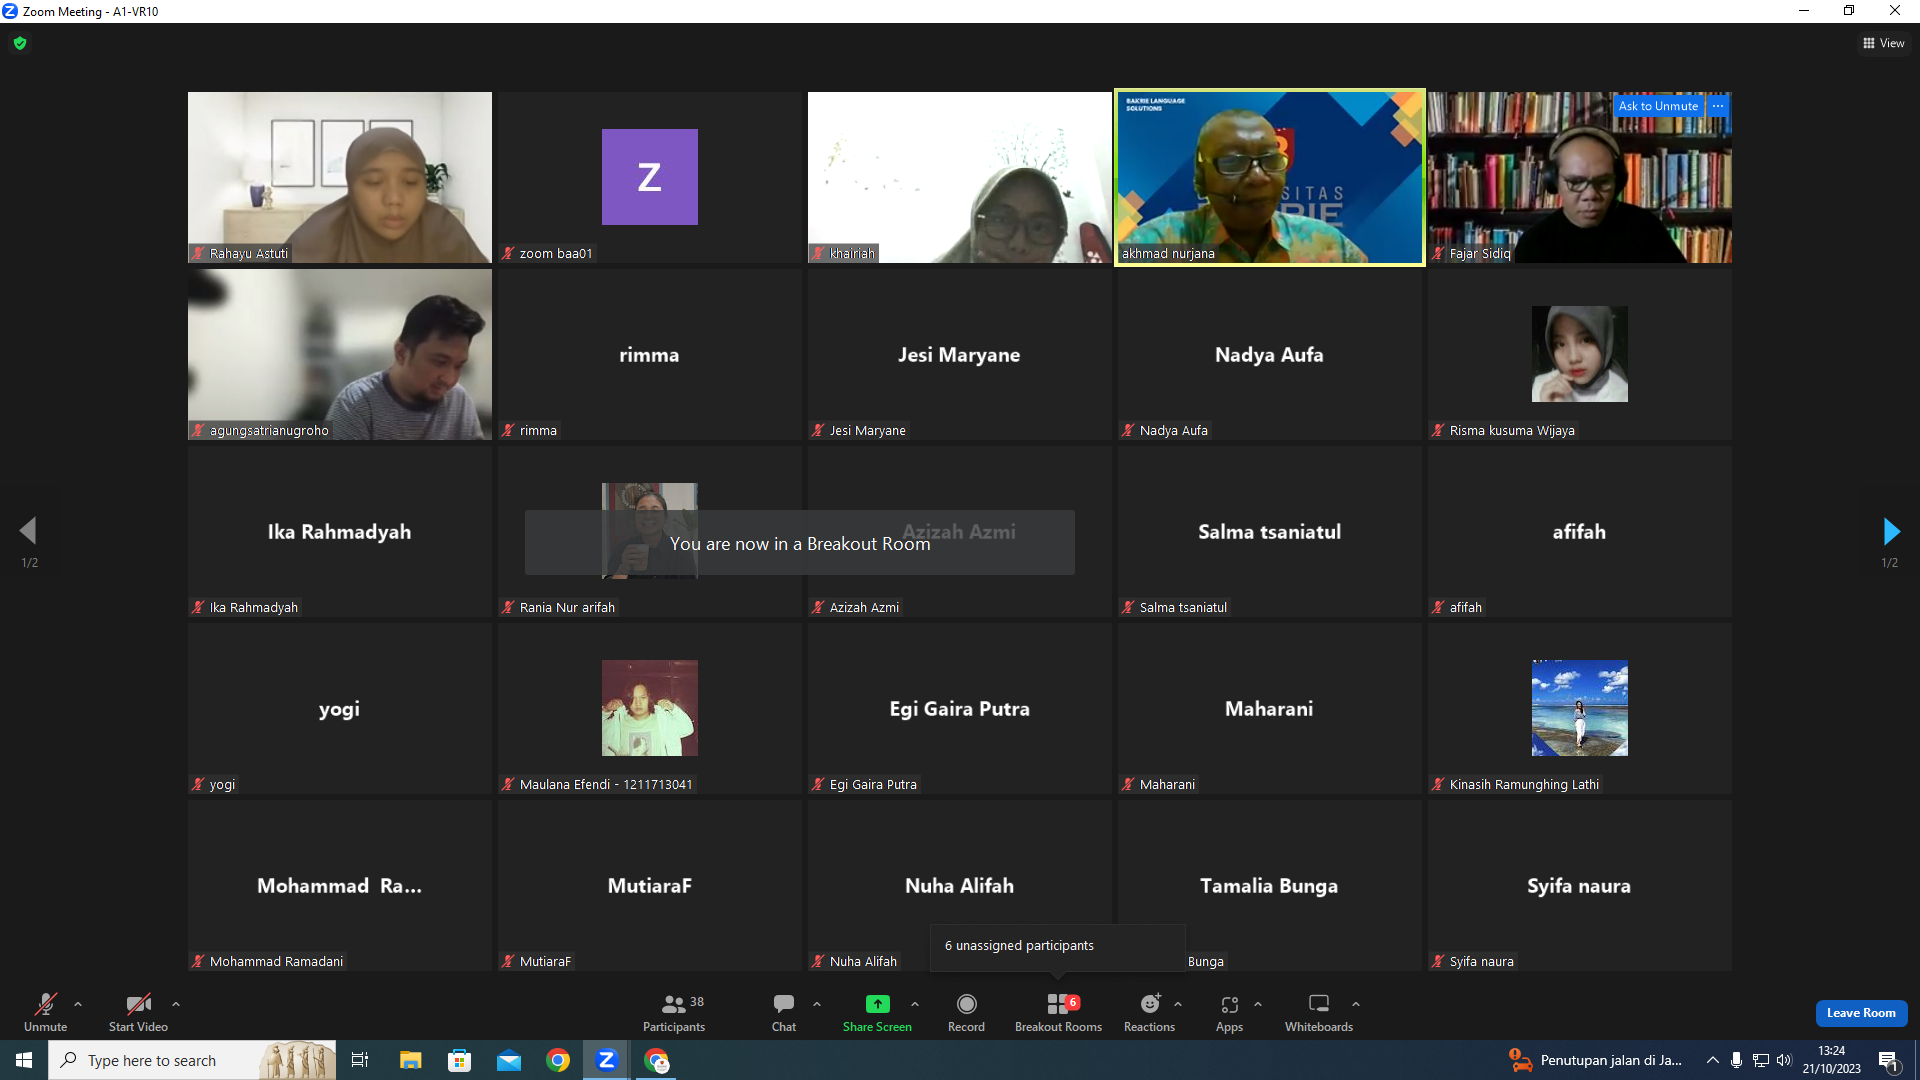Viewport: 1920px width, 1080px height.
Task: Click the microphone tray icon
Action: point(1737,1060)
